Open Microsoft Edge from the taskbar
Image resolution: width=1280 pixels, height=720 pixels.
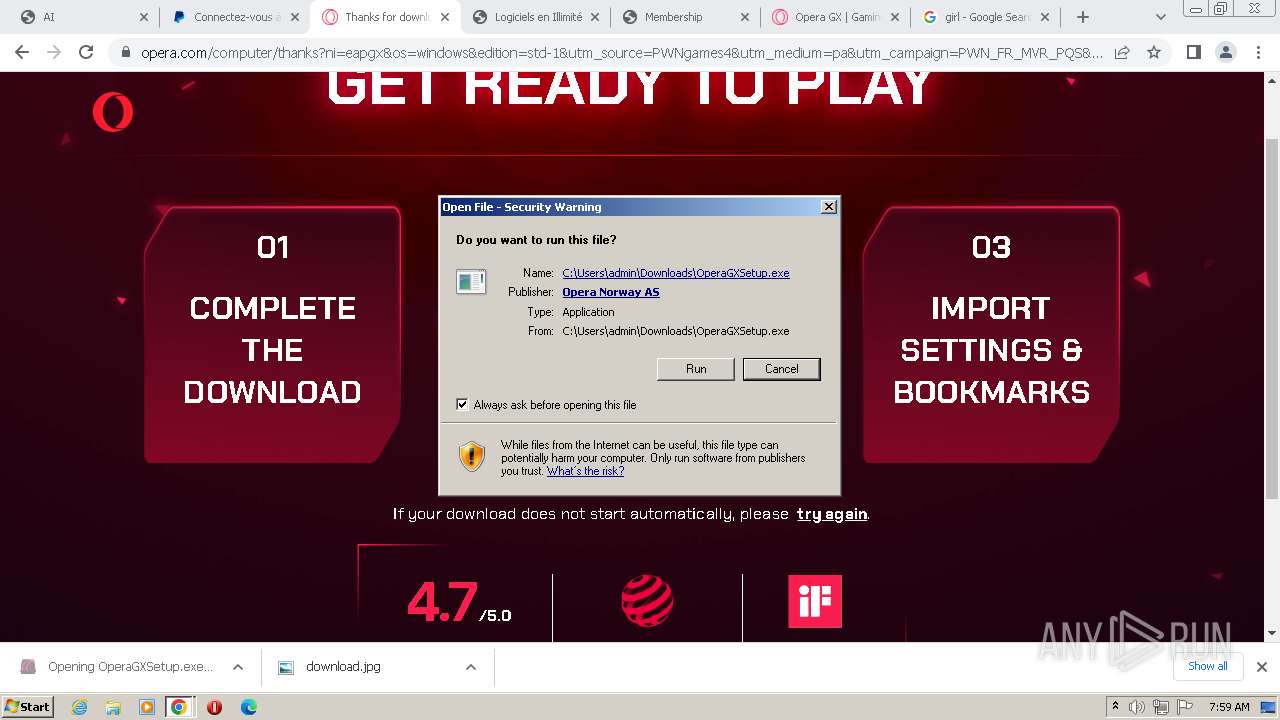tap(249, 707)
